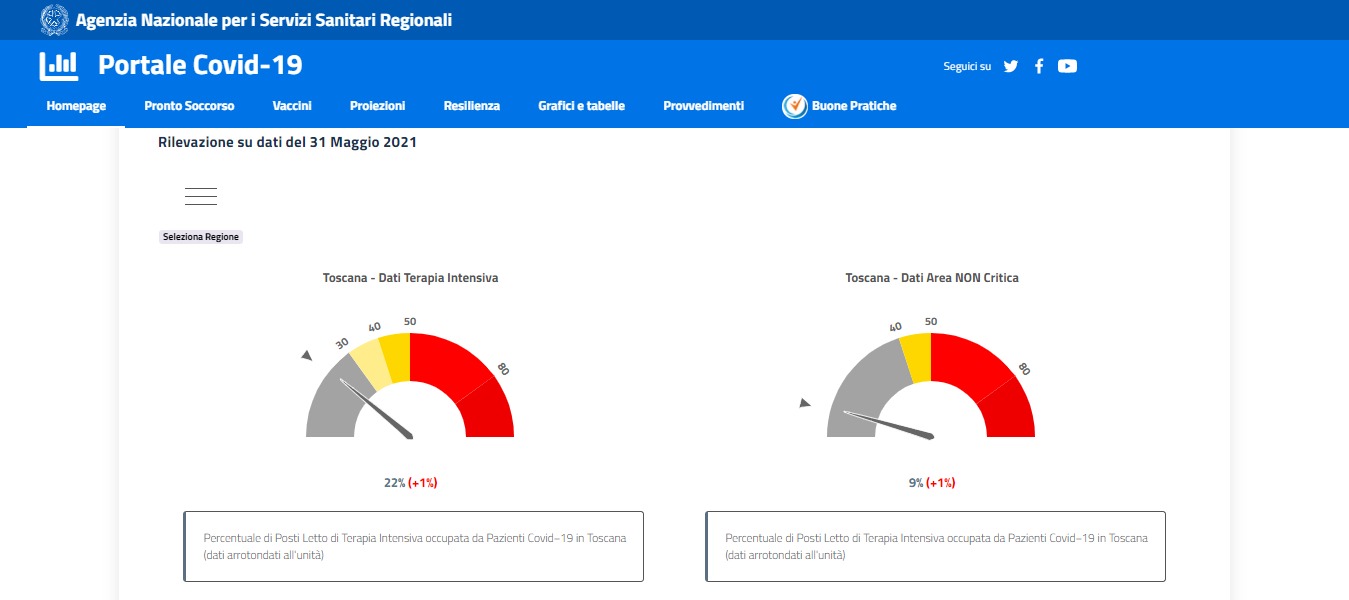The width and height of the screenshot is (1349, 600).
Task: Open the Resilienza menu item
Action: tap(472, 106)
